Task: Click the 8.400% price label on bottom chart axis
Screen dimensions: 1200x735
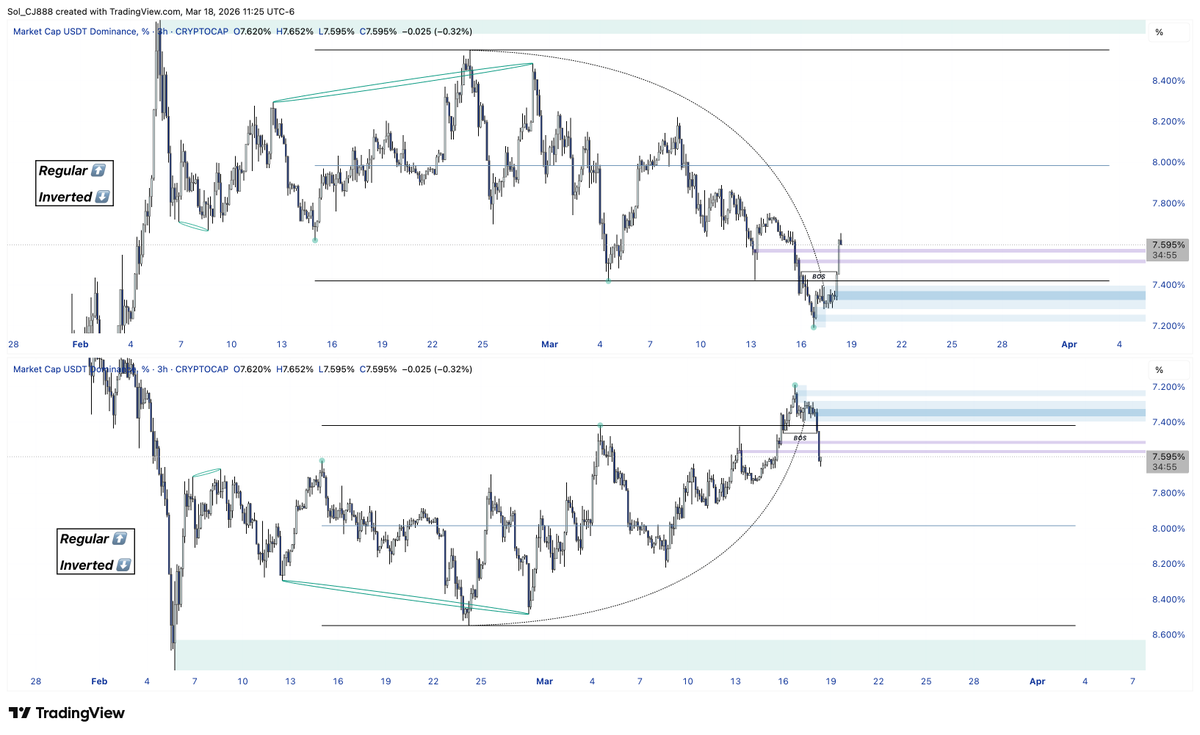Action: click(1169, 600)
